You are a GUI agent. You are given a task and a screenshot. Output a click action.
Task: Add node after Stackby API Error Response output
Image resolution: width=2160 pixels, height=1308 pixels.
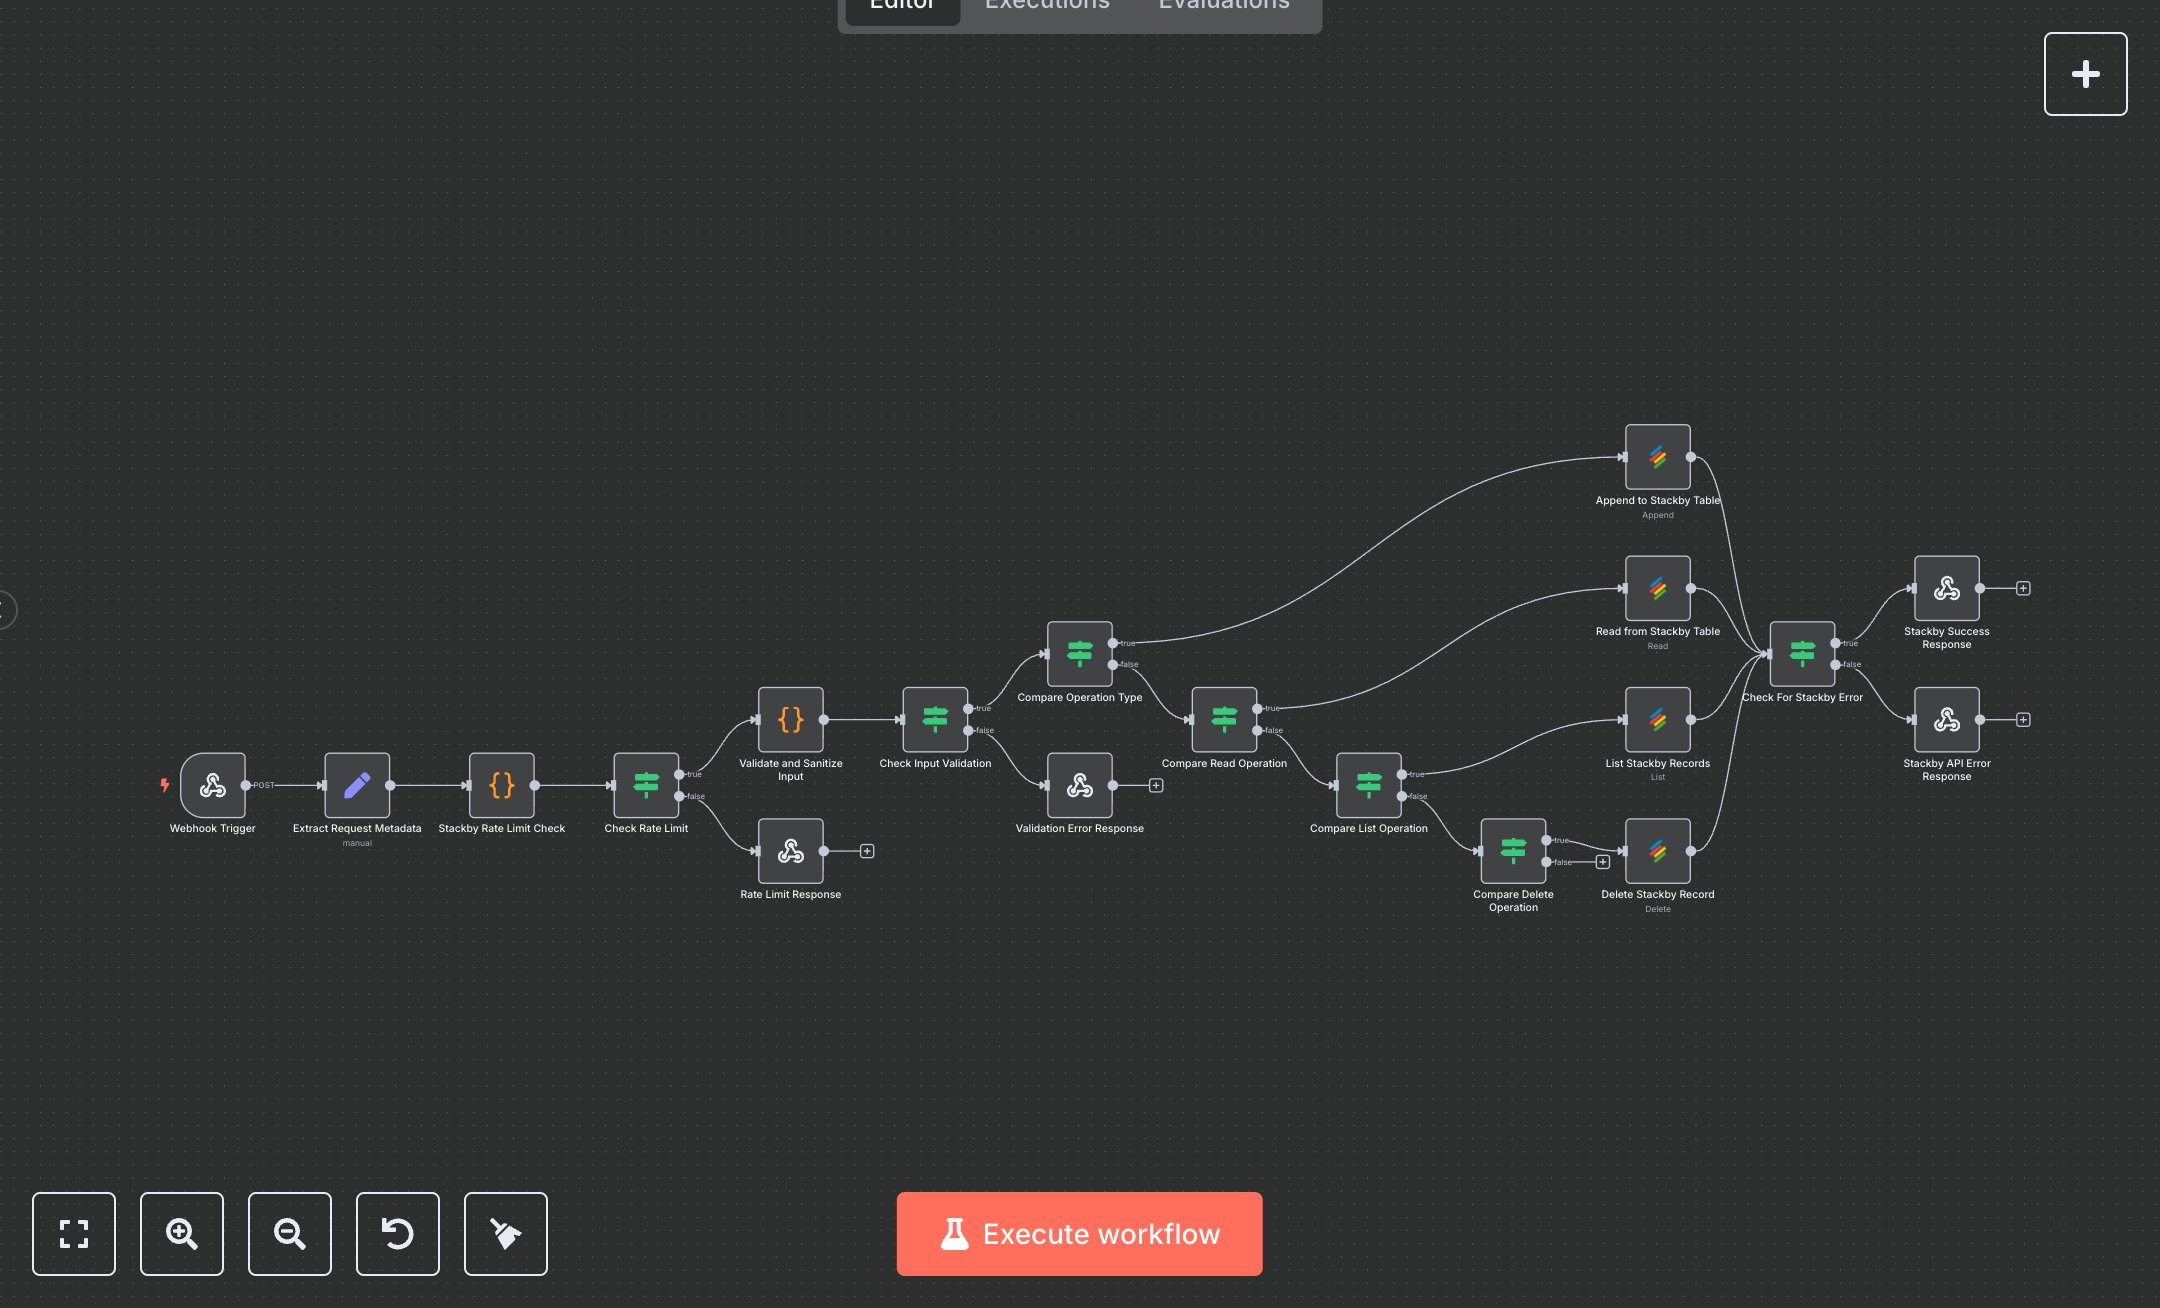click(x=2023, y=719)
